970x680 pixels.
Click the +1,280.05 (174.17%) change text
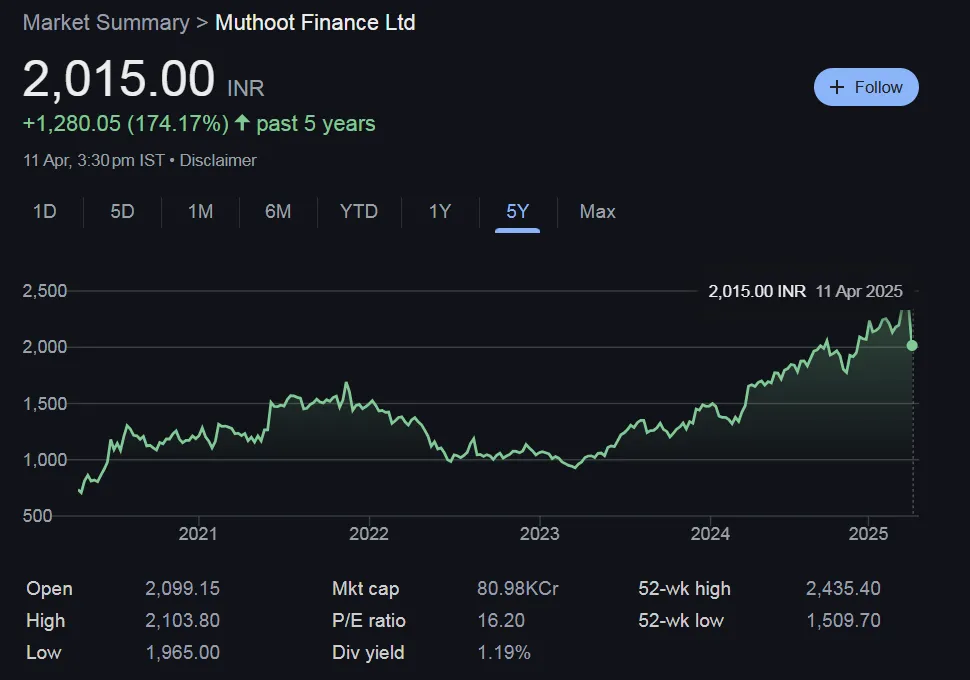[x=126, y=124]
